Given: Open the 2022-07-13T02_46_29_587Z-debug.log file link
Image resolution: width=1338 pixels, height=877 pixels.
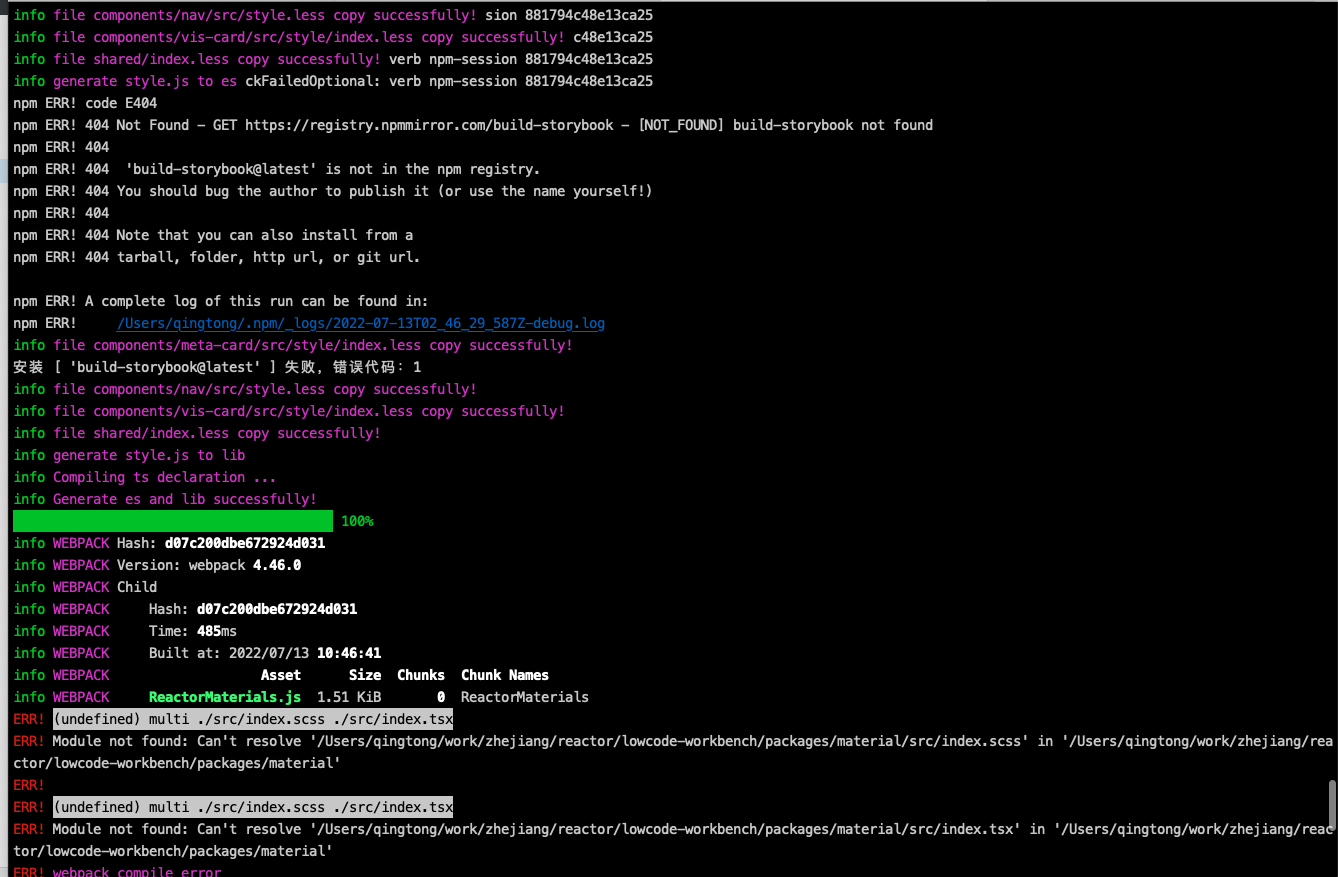Looking at the screenshot, I should (x=361, y=323).
